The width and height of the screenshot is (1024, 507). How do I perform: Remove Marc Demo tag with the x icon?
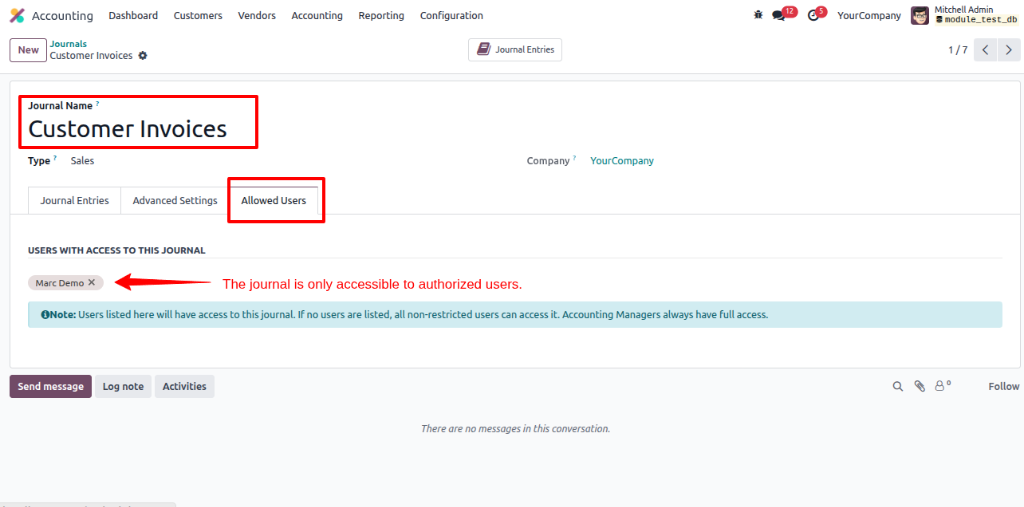[x=91, y=282]
